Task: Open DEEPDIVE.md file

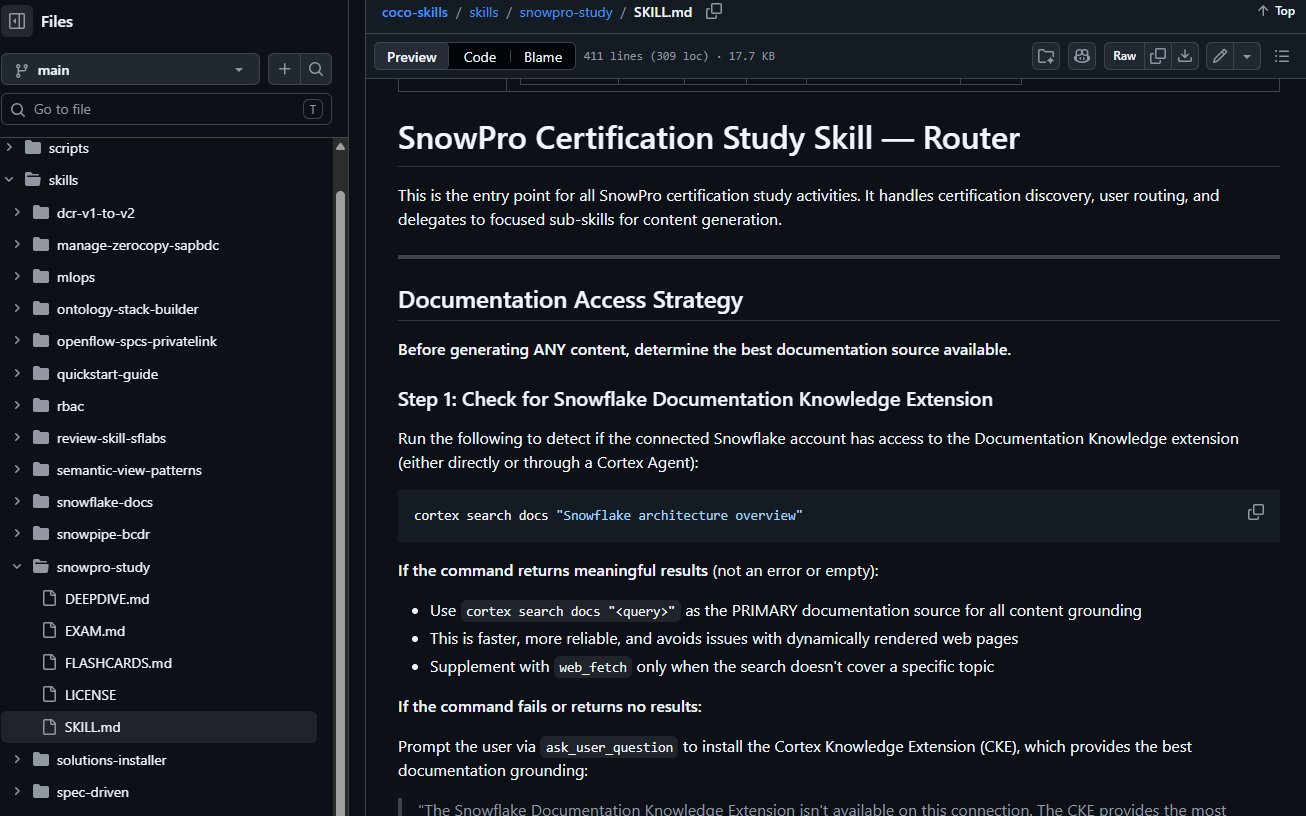Action: [107, 599]
